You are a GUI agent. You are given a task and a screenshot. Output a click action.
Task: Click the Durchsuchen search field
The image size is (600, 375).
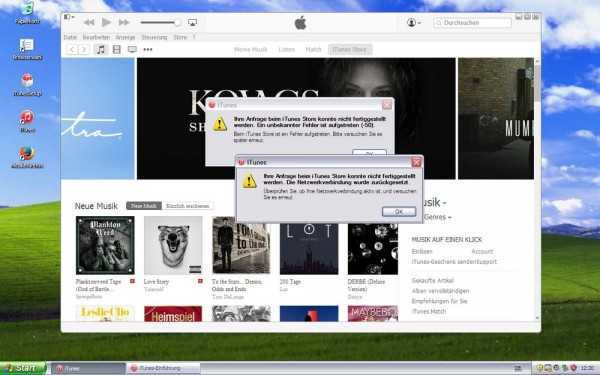(x=472, y=23)
